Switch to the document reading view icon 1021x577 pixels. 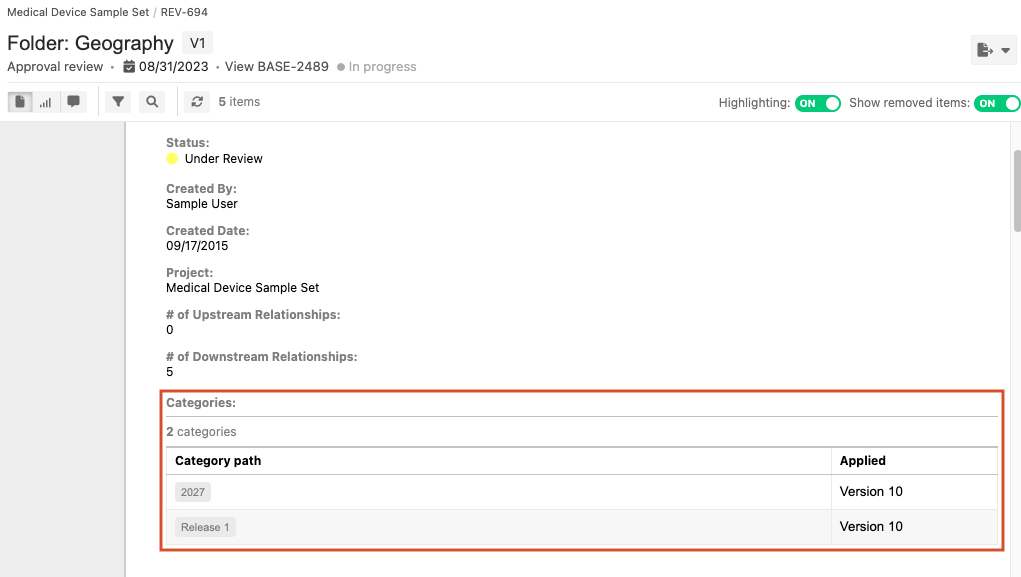click(20, 102)
